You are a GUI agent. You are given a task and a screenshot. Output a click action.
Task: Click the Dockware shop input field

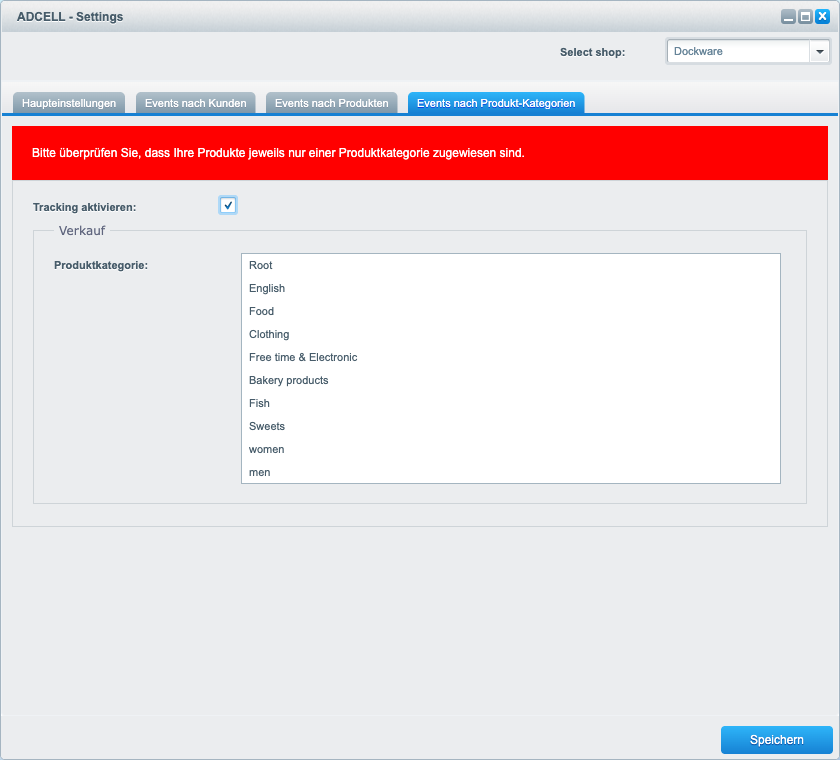[738, 51]
